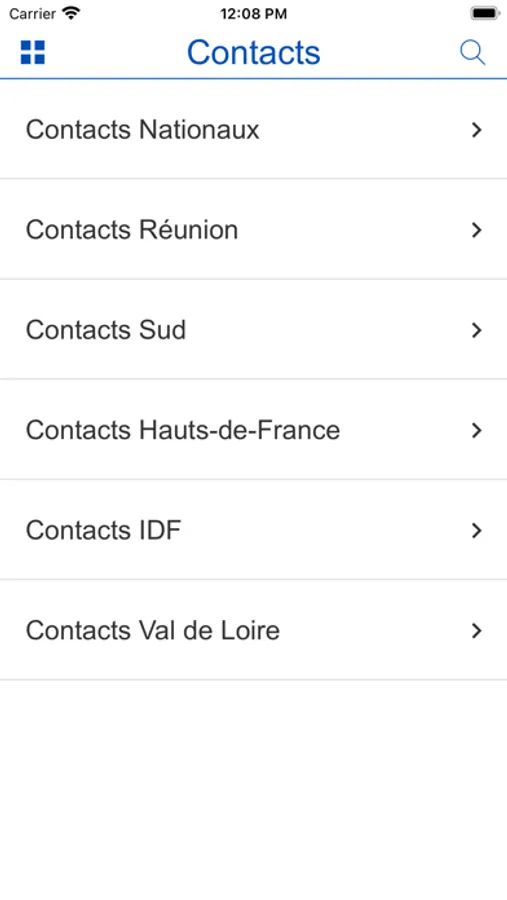Expand chevron next to Contacts Nationaux
This screenshot has width=507, height=900.
[476, 130]
